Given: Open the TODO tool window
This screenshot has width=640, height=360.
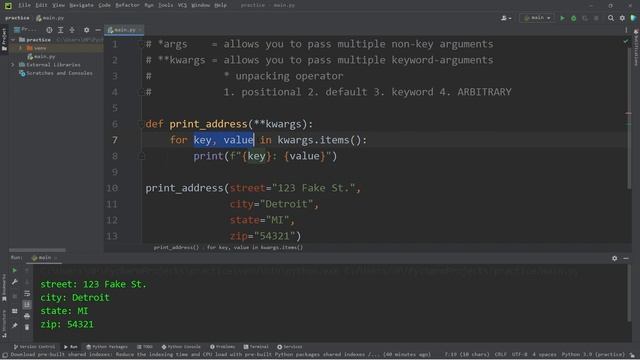Looking at the screenshot, I should point(145,347).
